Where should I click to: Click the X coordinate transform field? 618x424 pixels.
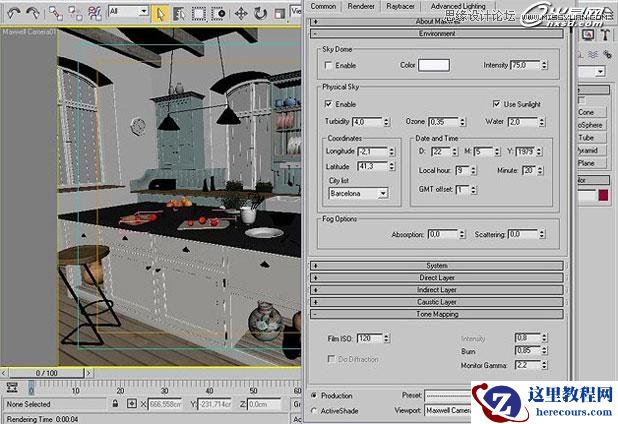164,404
